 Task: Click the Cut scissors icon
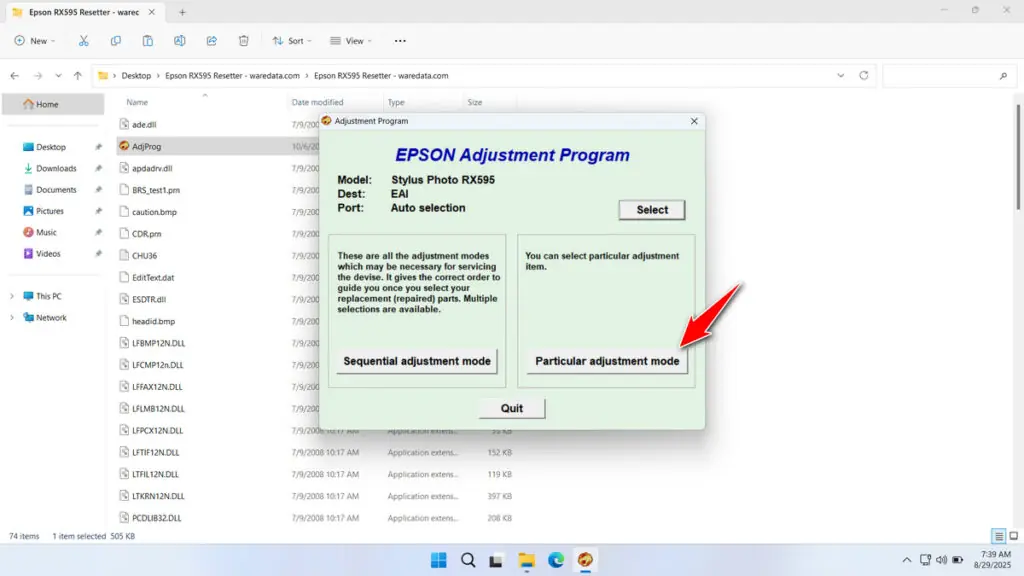[x=84, y=40]
